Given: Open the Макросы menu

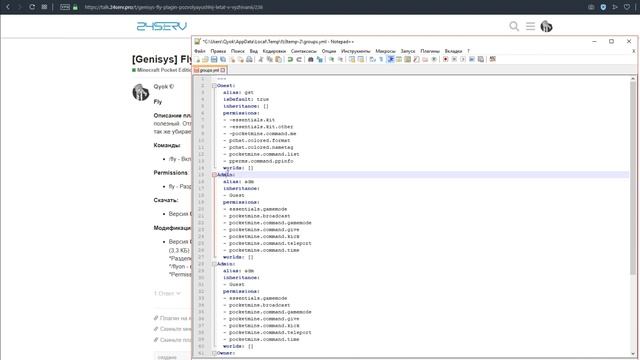Looking at the screenshot, I should coord(385,51).
